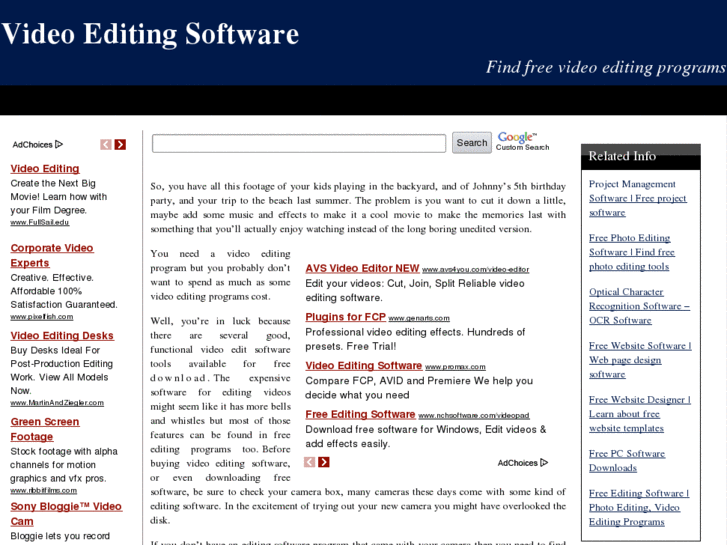Click the paragraph starting 'You need a video editing'
This screenshot has width=727, height=545.
point(220,275)
